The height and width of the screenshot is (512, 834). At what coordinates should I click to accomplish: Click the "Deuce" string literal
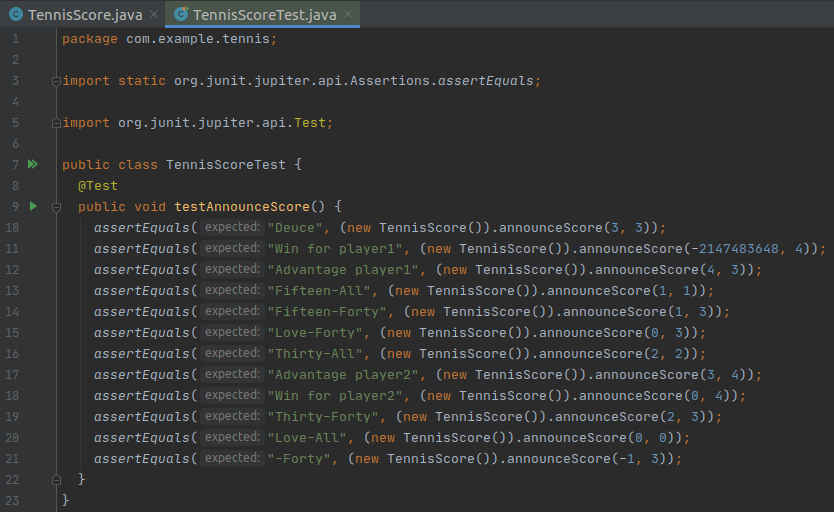pyautogui.click(x=295, y=228)
